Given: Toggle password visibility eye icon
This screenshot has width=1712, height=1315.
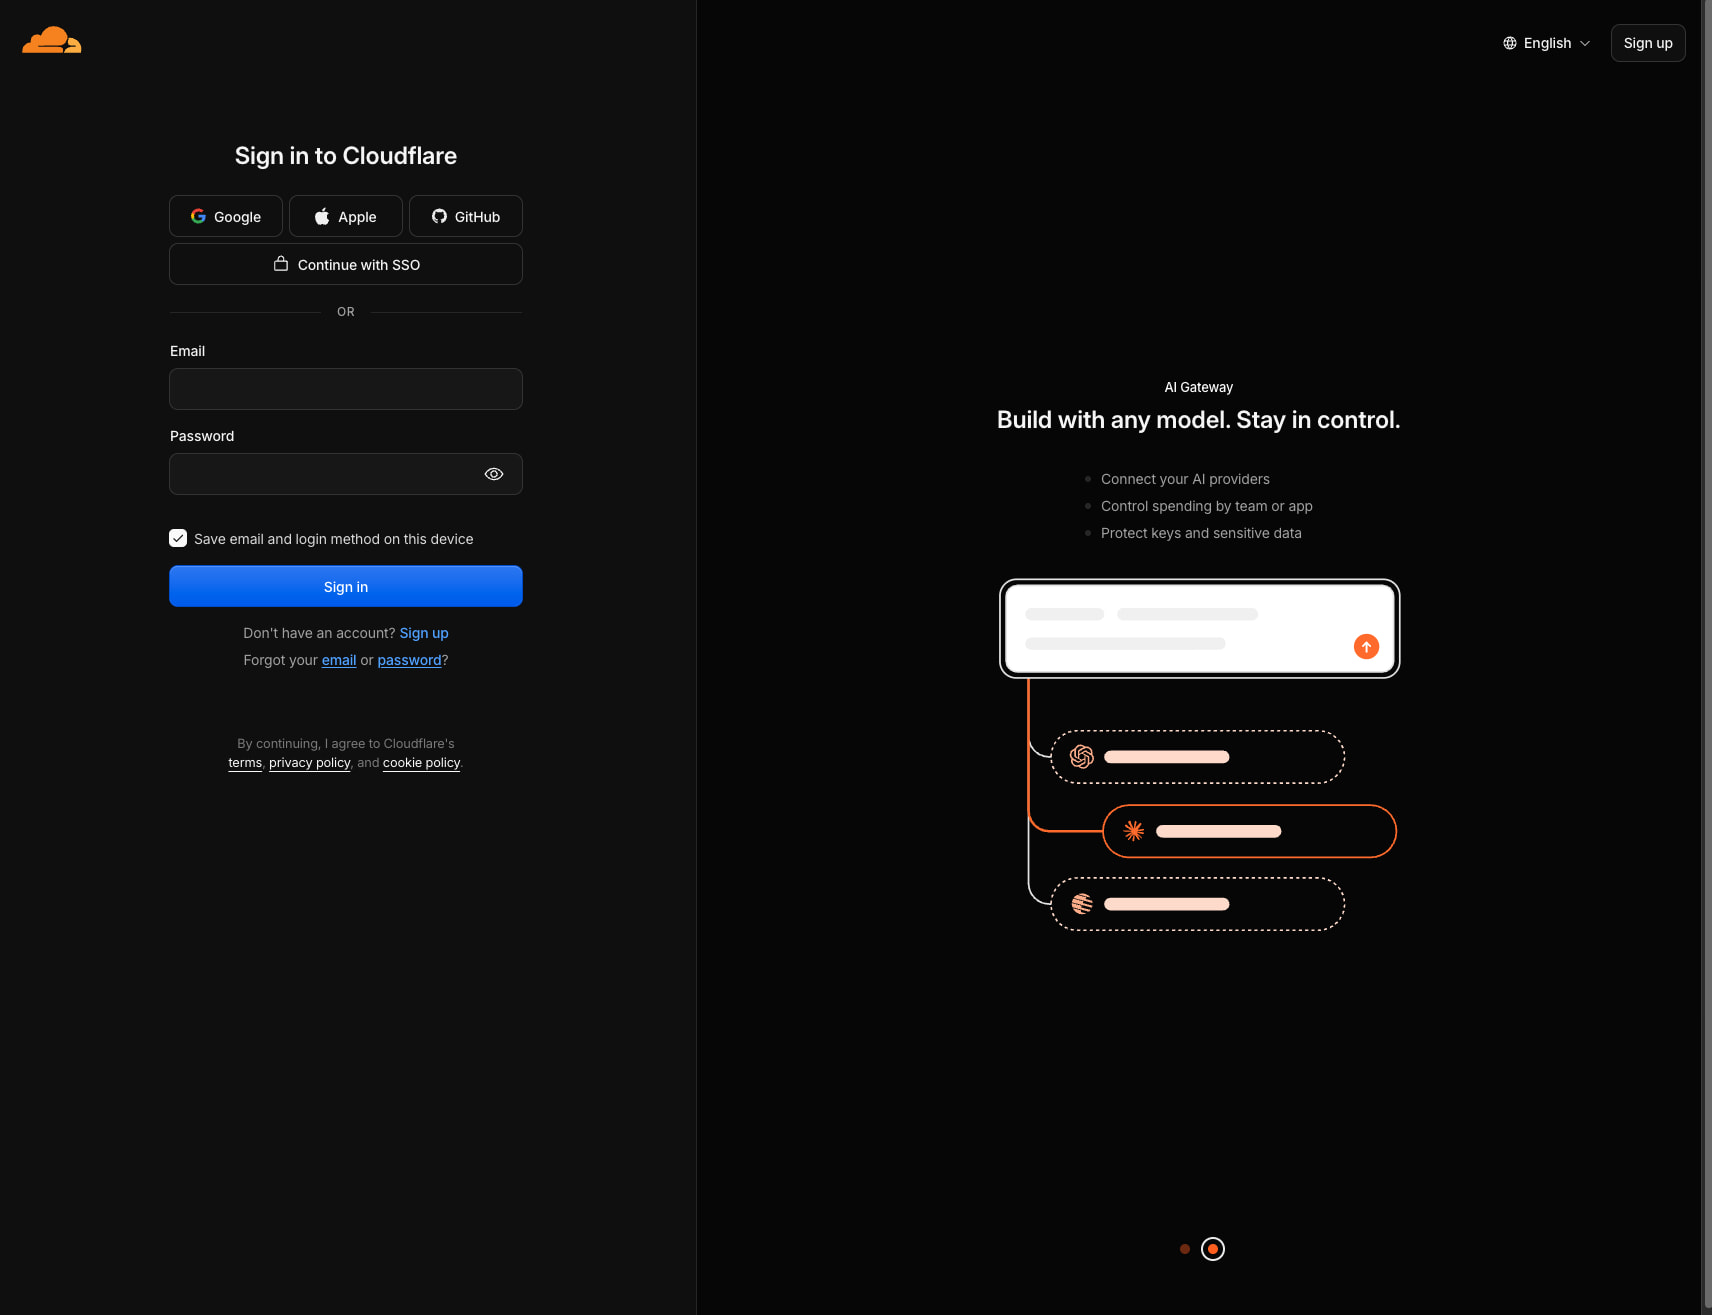Looking at the screenshot, I should pyautogui.click(x=494, y=474).
